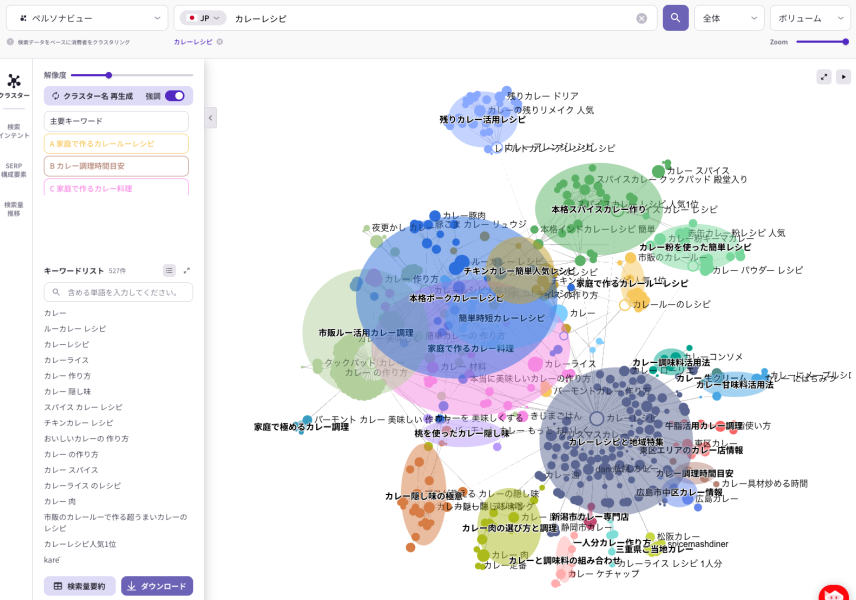Expand the graph to fullscreen
856x600 pixels.
pos(824,76)
